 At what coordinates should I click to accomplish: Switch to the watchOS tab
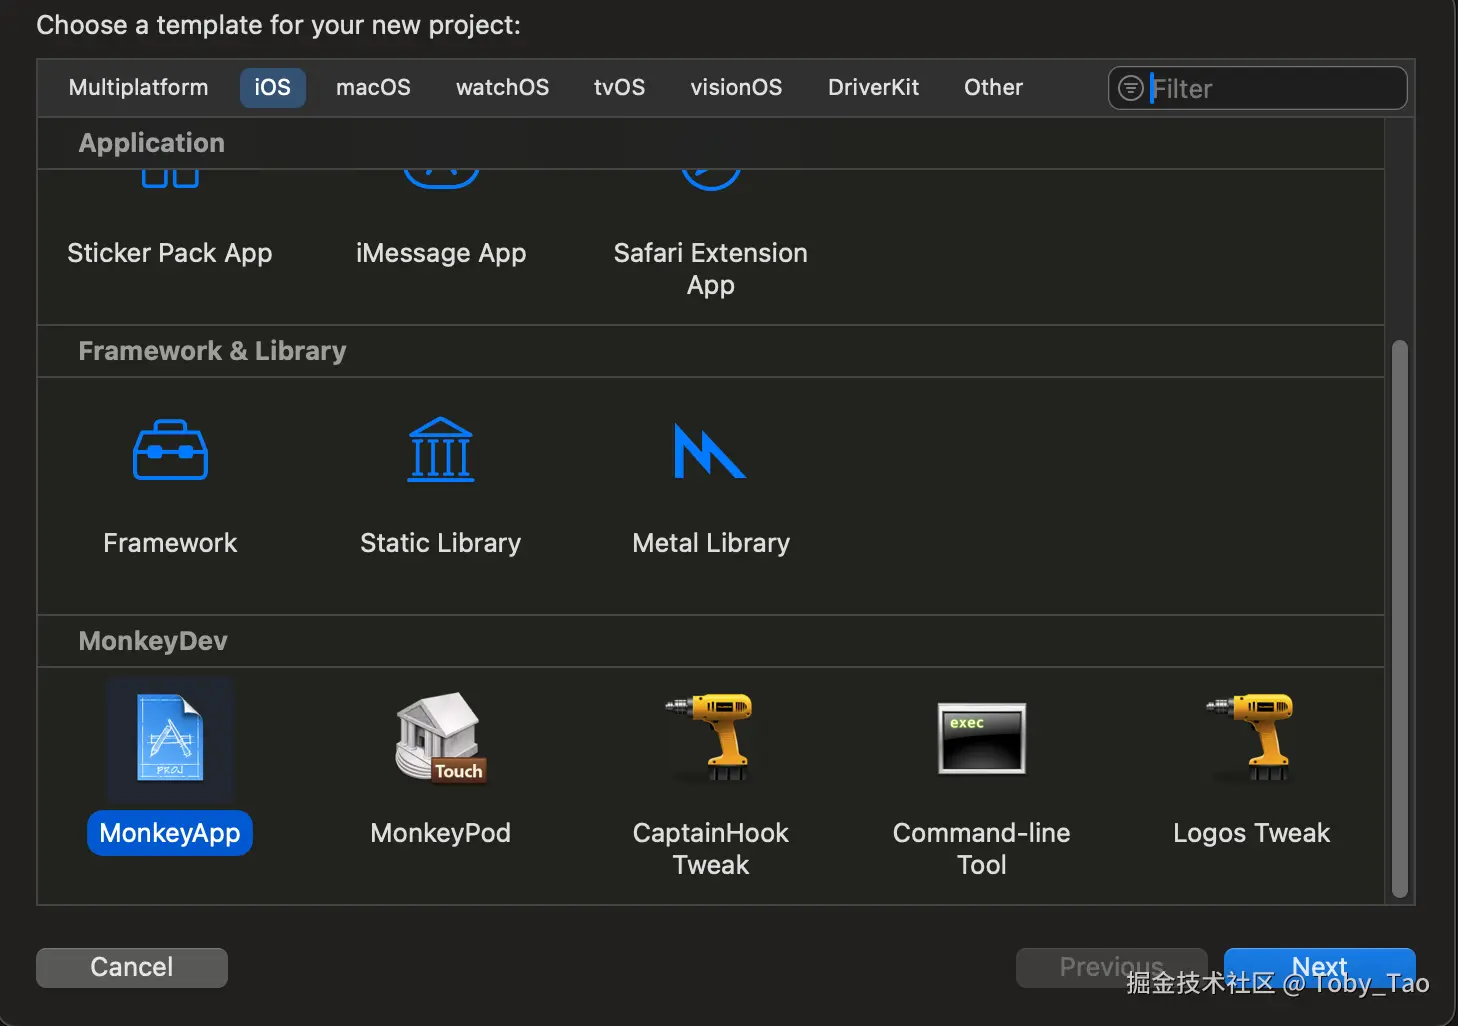pos(503,88)
